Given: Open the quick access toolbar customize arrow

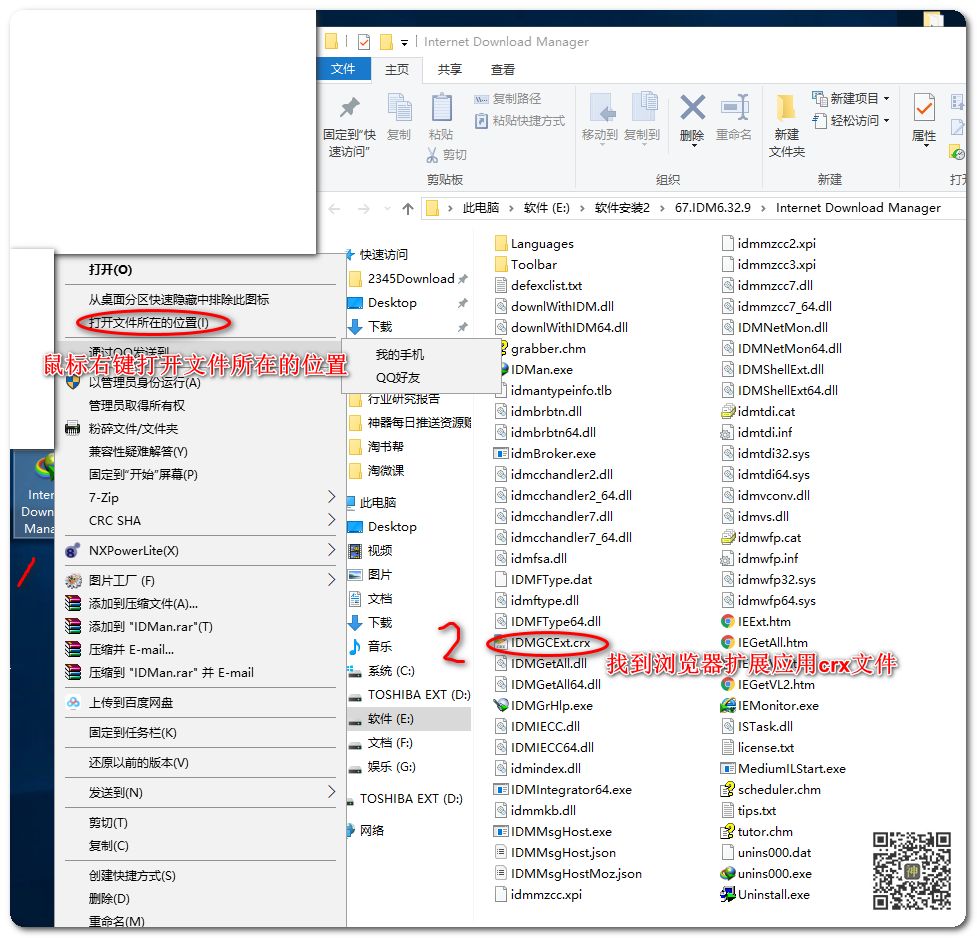Looking at the screenshot, I should tap(404, 43).
